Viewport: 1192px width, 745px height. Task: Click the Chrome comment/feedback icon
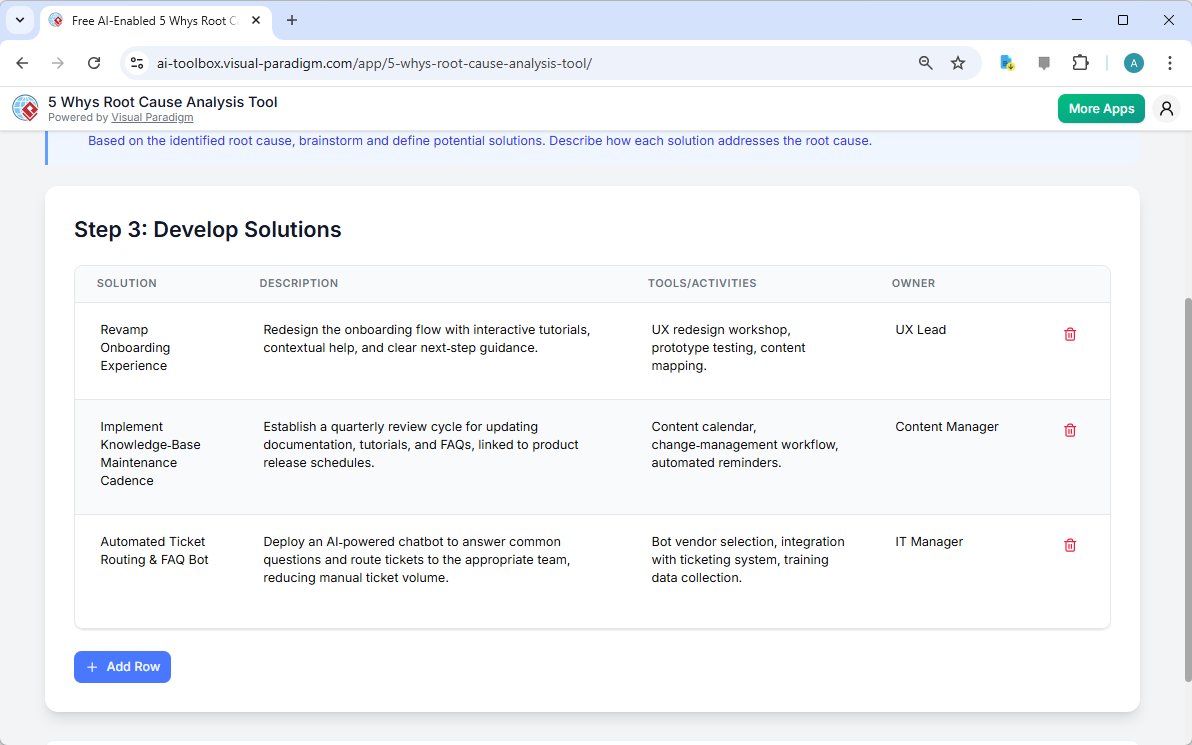(x=1044, y=62)
